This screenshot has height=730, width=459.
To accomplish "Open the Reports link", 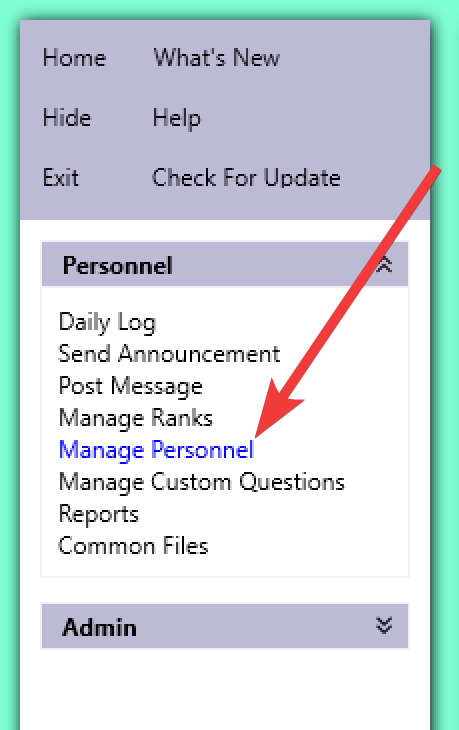I will click(x=99, y=514).
